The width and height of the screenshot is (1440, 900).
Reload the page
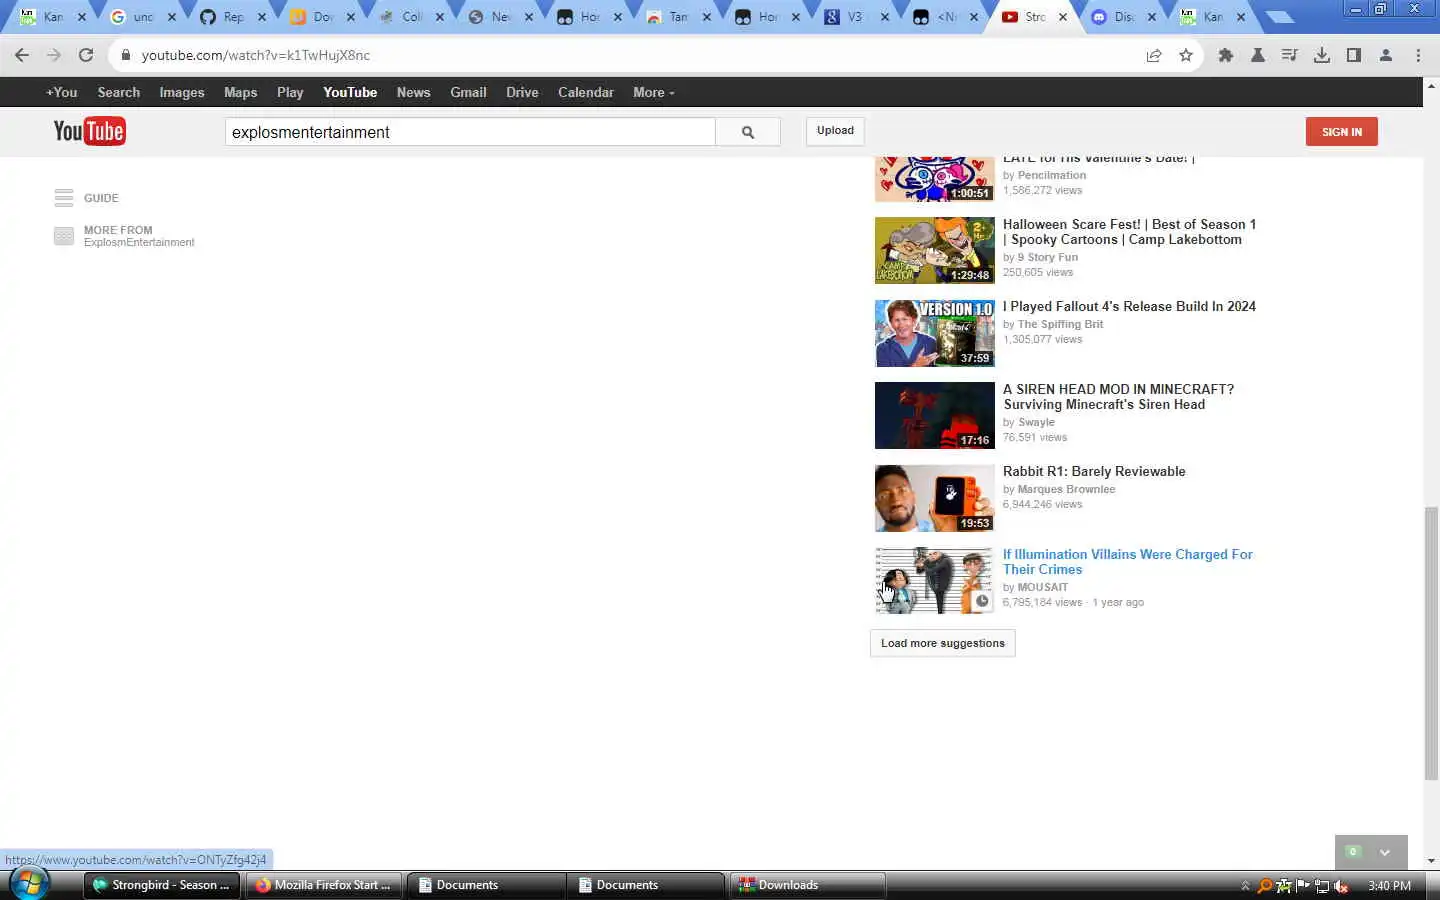point(86,55)
